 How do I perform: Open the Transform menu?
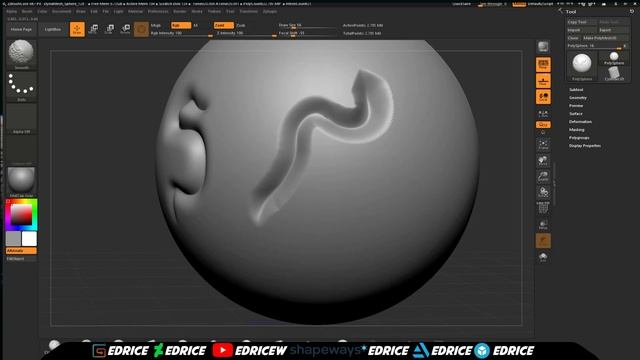pos(249,11)
